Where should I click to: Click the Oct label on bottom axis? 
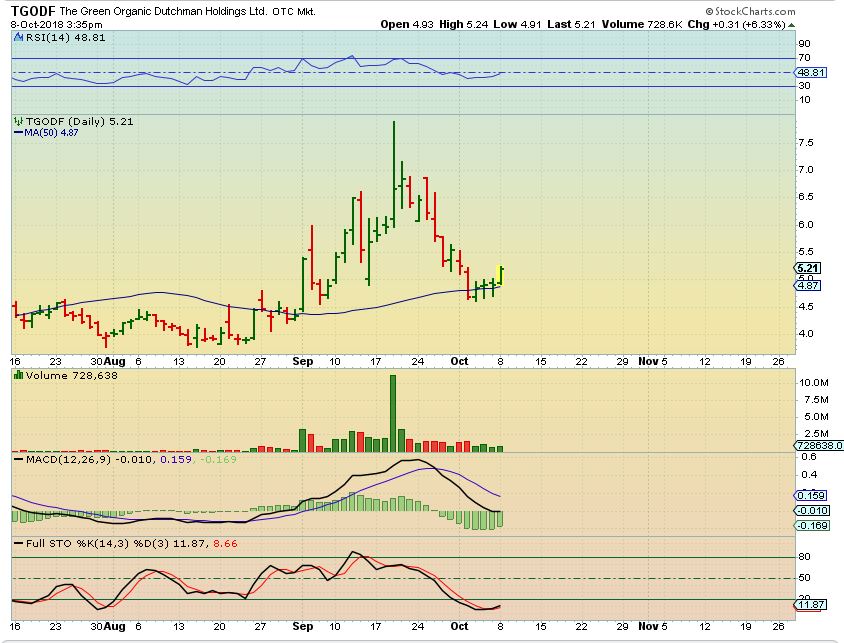(458, 627)
